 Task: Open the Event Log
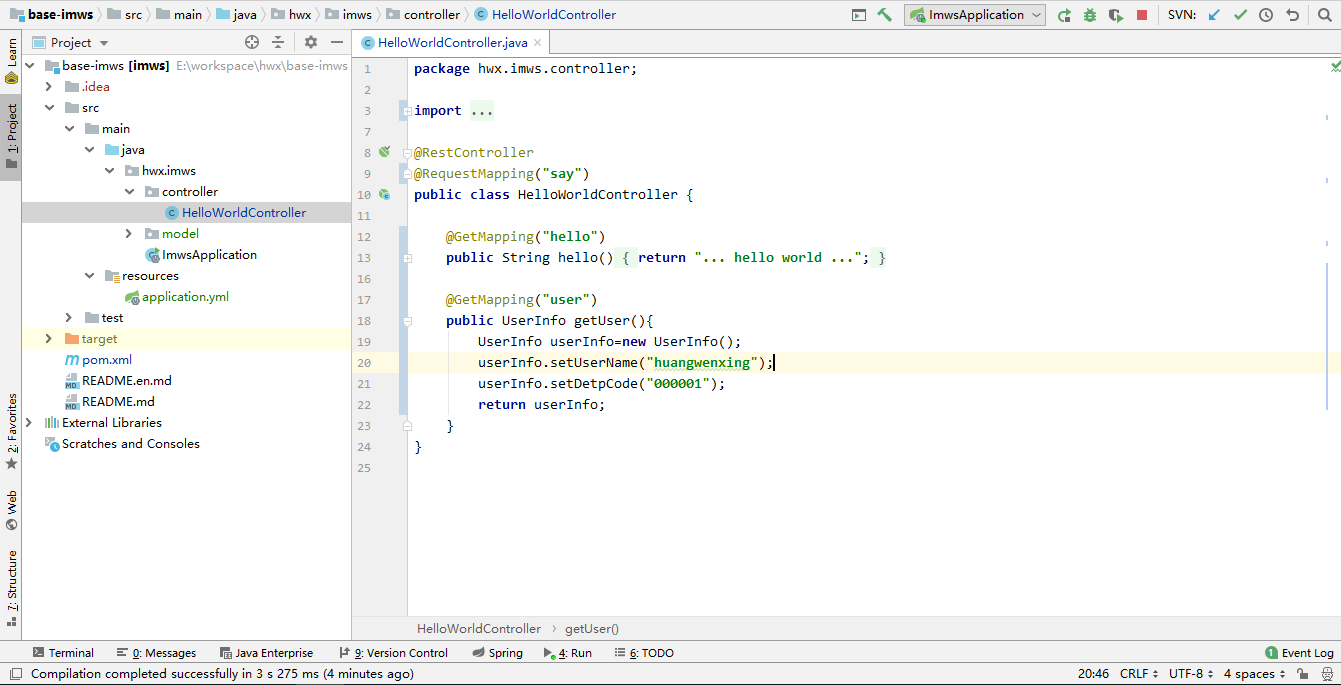[1299, 653]
